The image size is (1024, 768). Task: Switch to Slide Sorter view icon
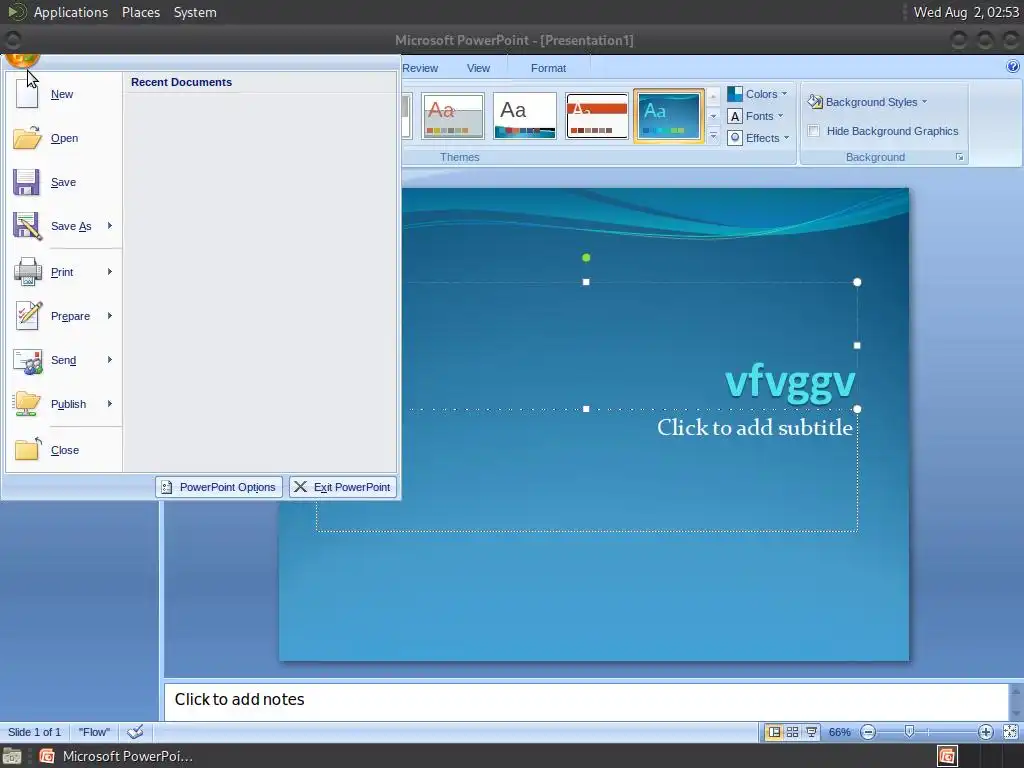(792, 732)
